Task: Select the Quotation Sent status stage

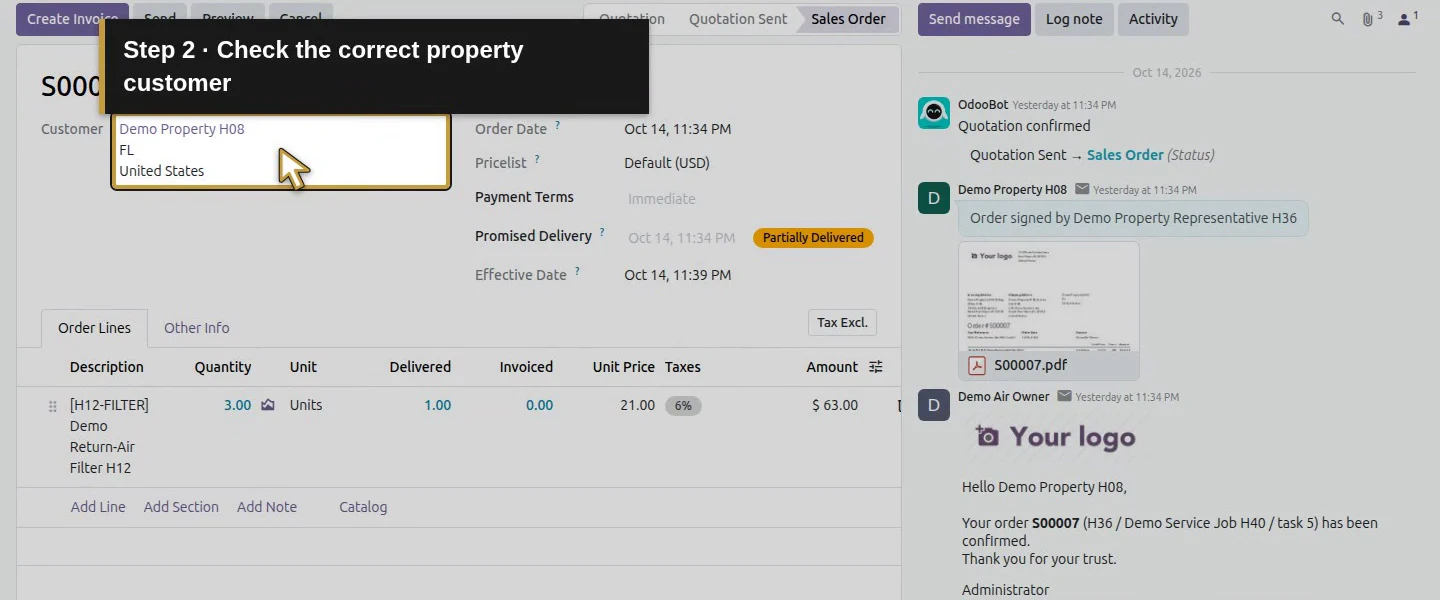Action: (x=738, y=19)
